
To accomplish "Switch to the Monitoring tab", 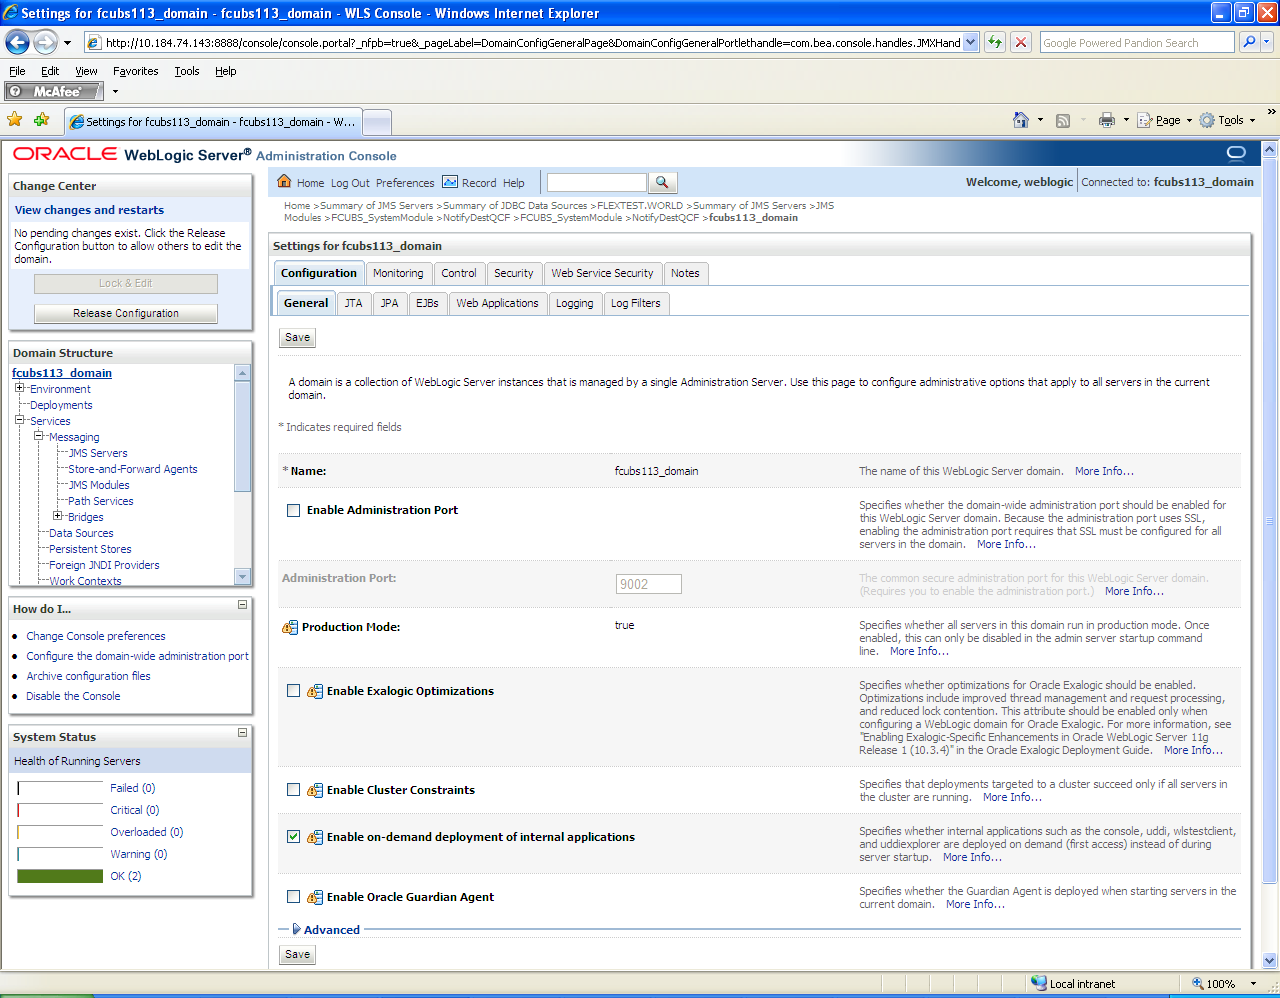I will pyautogui.click(x=398, y=273).
